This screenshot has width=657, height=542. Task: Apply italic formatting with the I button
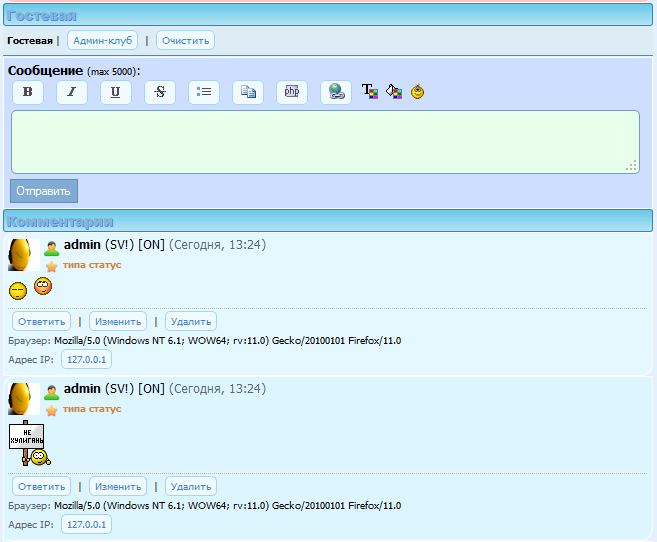(72, 92)
